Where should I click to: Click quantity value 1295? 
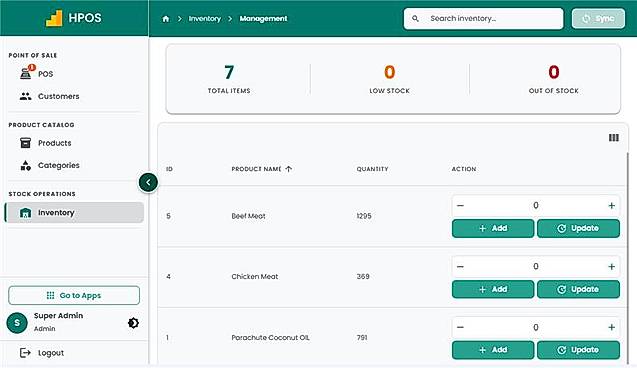(x=364, y=216)
